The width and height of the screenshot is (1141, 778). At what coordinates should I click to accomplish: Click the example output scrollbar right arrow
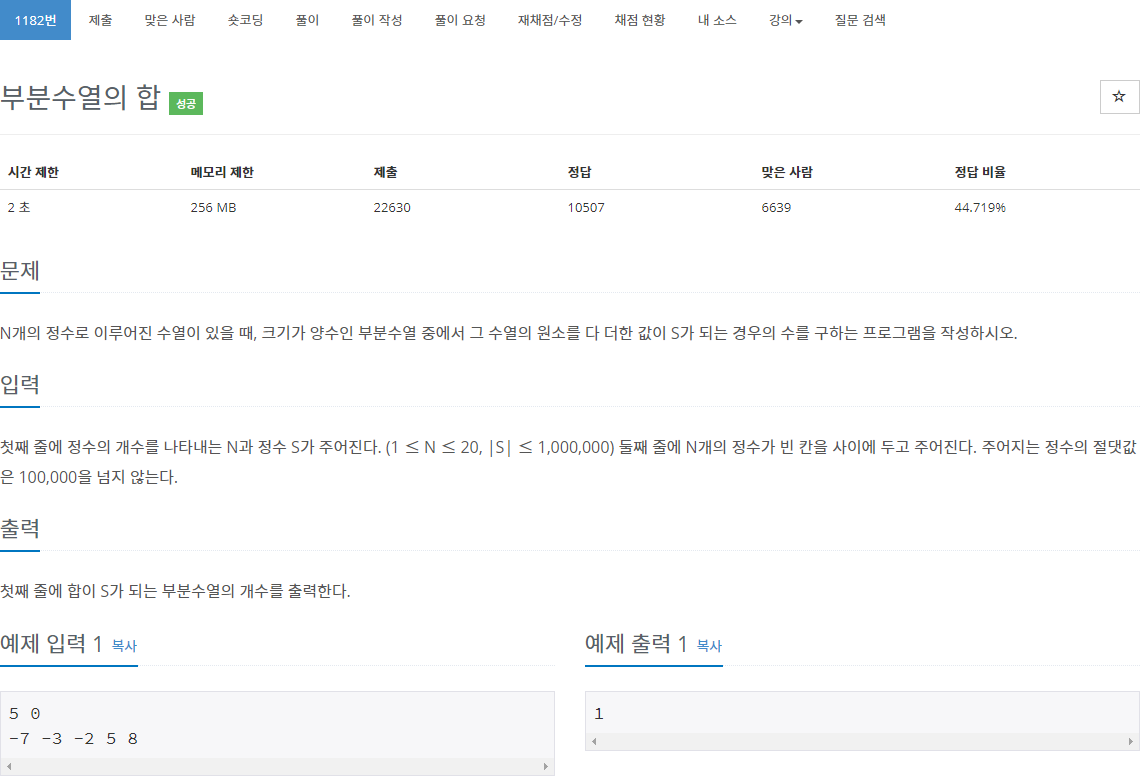tap(1130, 741)
